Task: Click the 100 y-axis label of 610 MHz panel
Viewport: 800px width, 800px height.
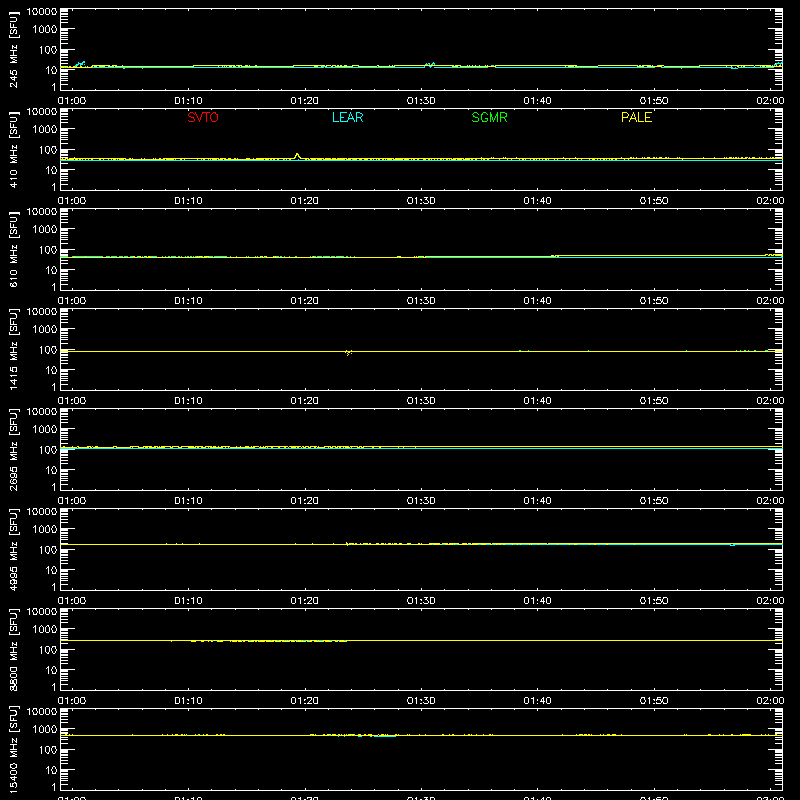Action: click(48, 250)
